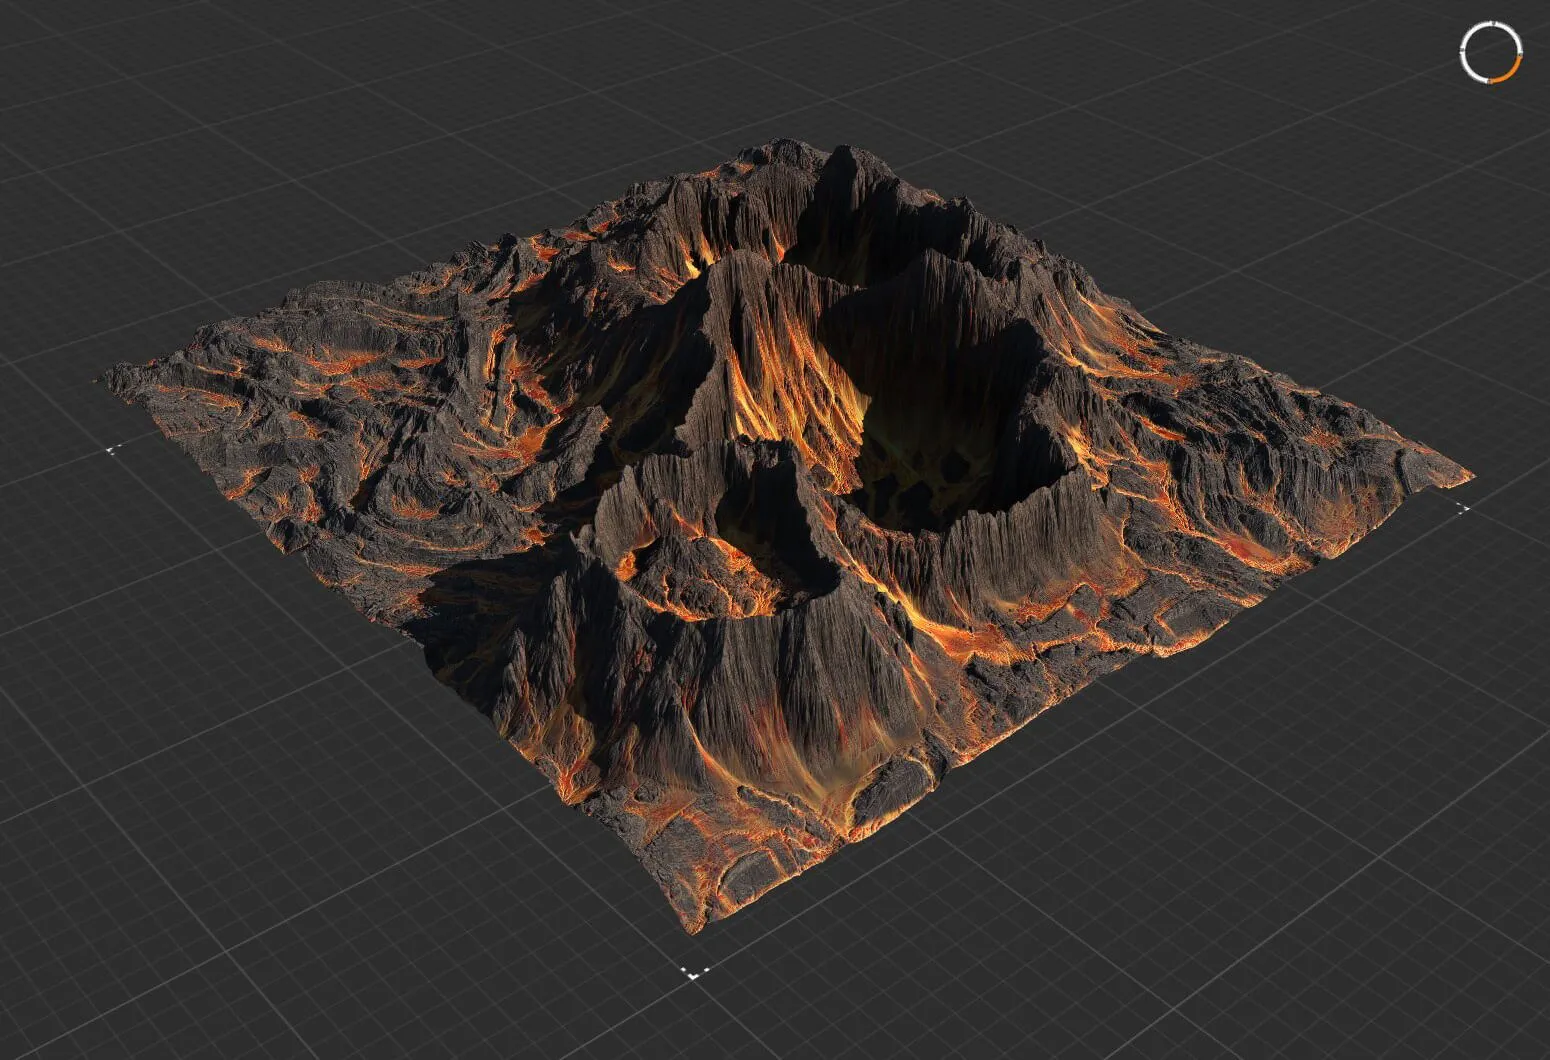Click the south marker on the orientation ring

click(x=1490, y=80)
